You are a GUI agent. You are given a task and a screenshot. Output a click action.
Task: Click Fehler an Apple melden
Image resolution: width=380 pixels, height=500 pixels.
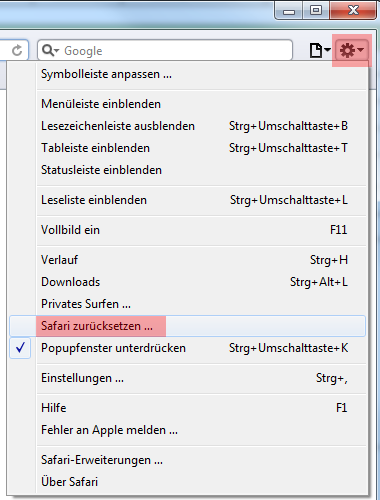[188, 430]
